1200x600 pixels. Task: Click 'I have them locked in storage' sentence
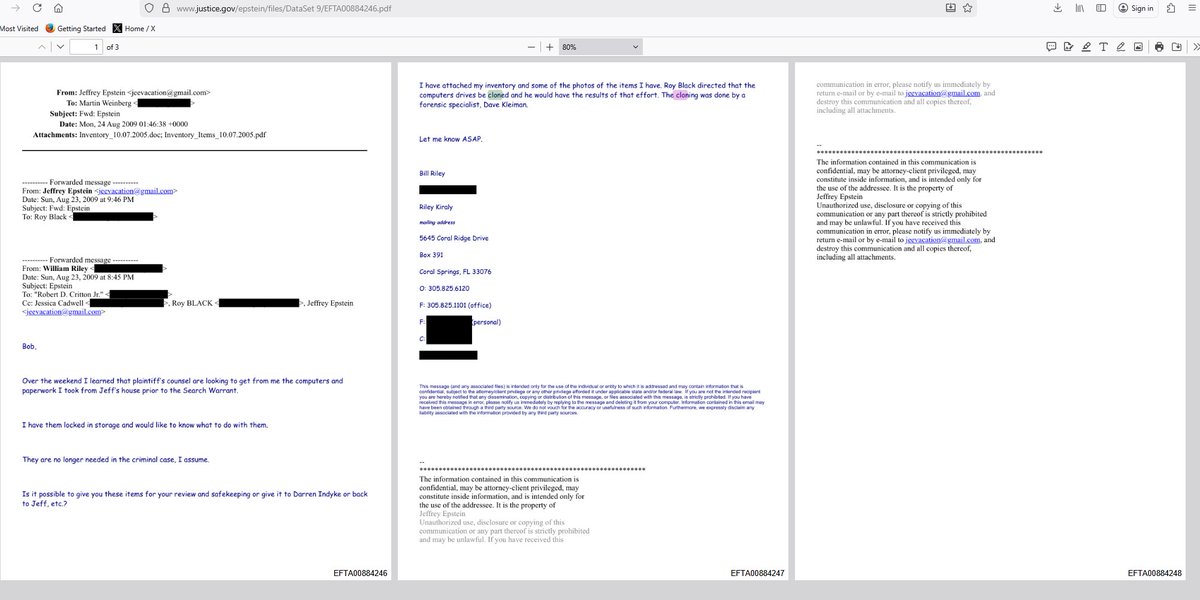click(x=145, y=425)
